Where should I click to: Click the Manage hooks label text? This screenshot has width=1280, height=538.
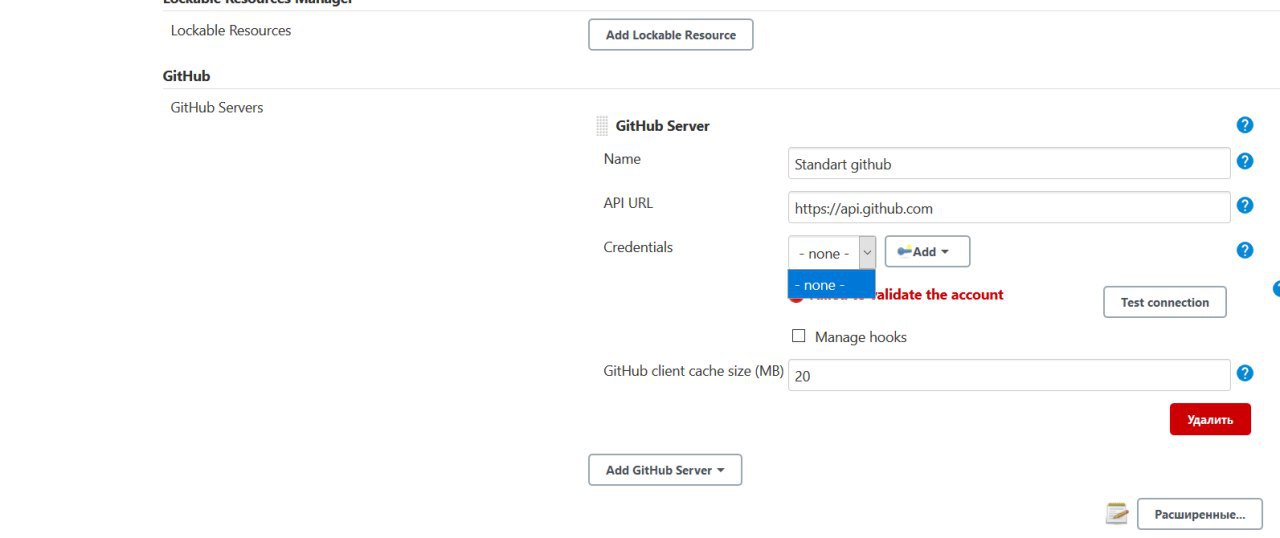coord(861,337)
